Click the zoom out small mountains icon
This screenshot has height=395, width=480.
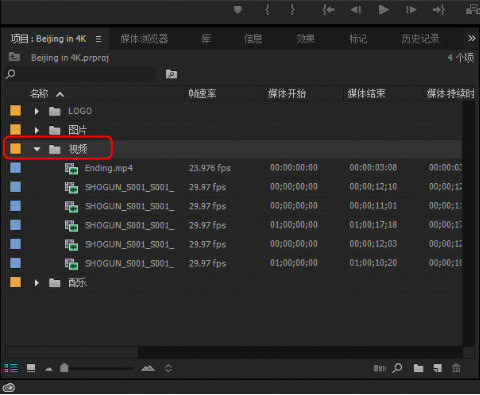49,369
